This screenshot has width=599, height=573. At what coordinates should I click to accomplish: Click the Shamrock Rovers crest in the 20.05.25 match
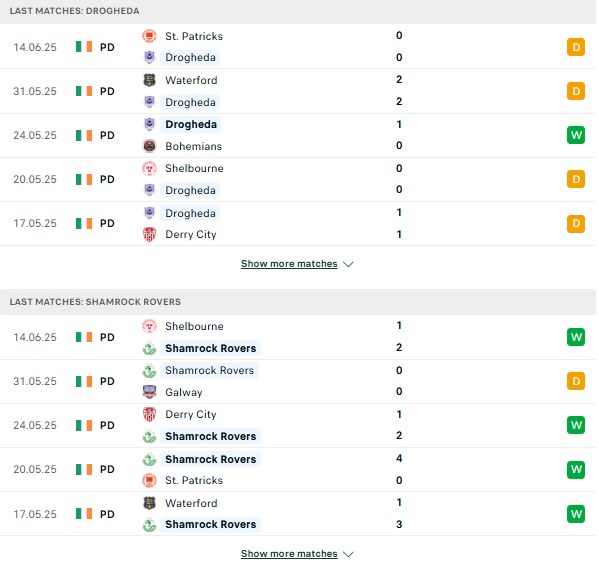[149, 459]
